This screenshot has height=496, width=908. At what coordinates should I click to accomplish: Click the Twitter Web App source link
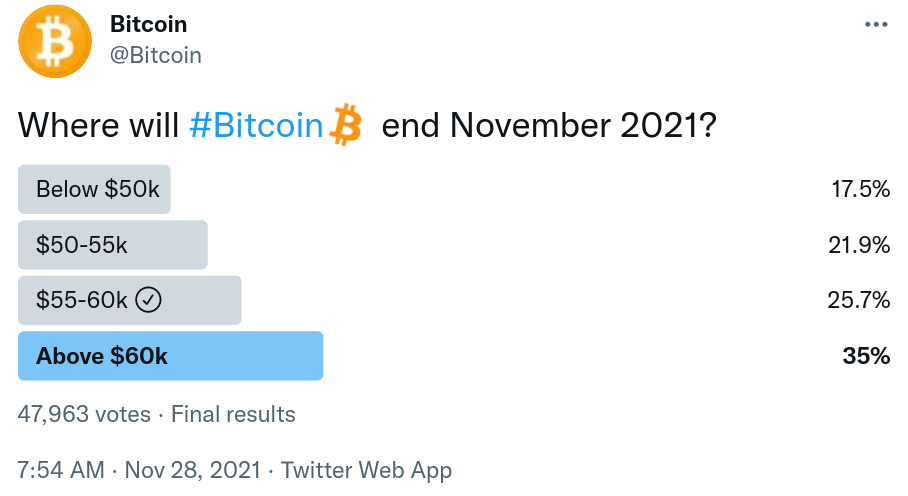pos(366,470)
